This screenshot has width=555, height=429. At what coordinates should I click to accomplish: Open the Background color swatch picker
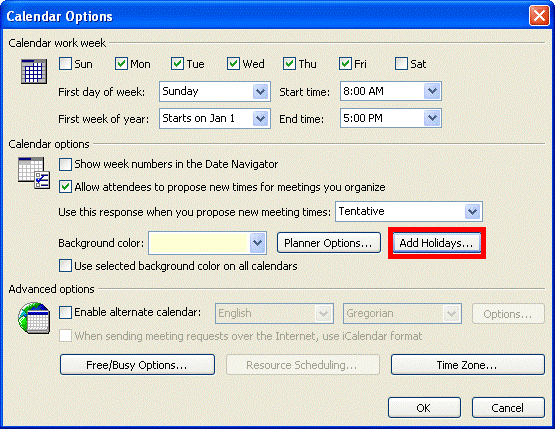point(207,243)
